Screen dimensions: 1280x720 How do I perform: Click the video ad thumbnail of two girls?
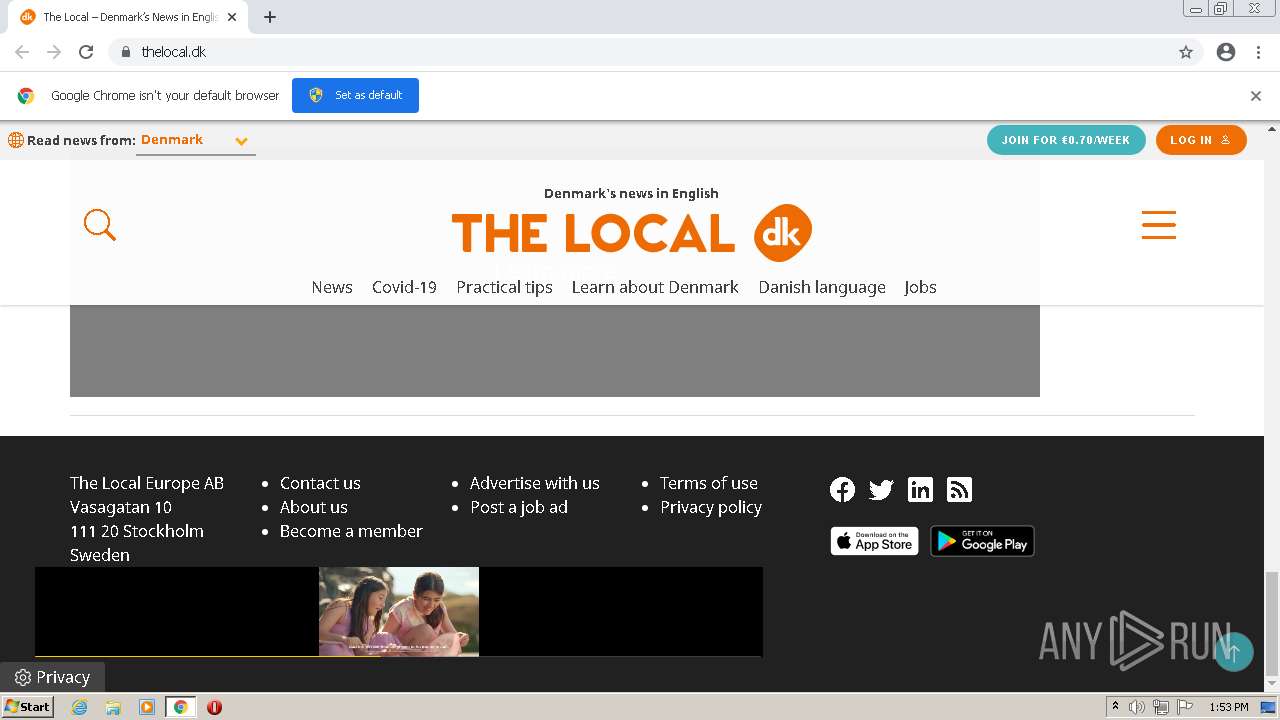tap(399, 611)
